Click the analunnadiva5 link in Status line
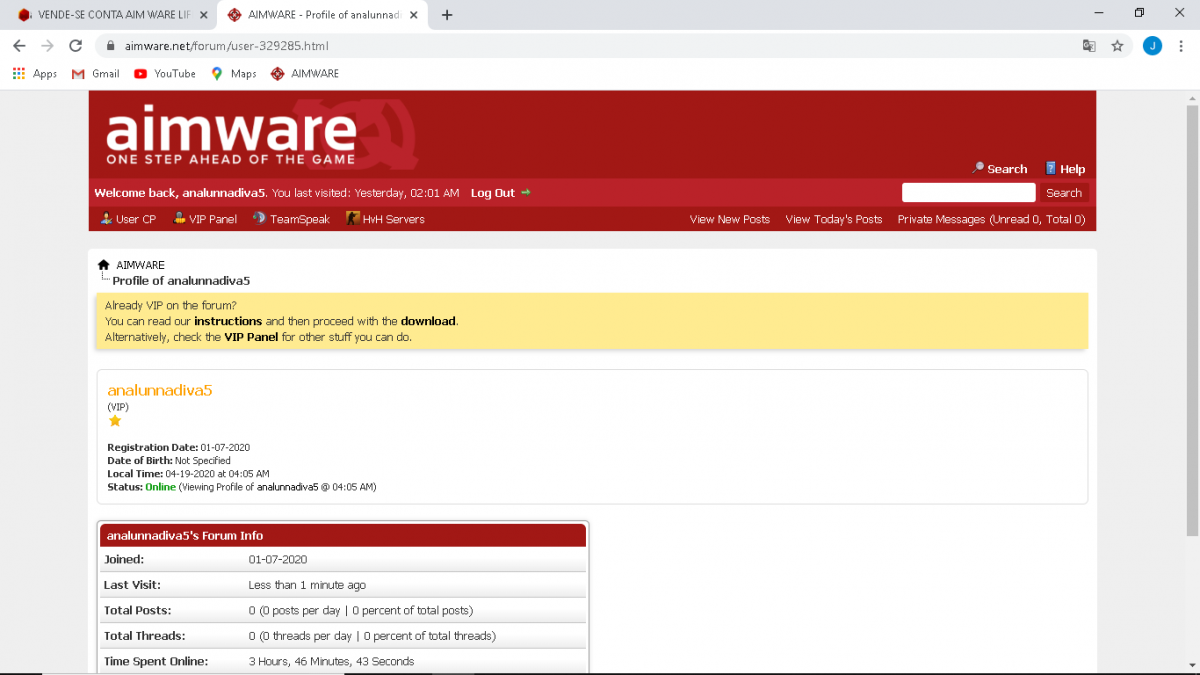Viewport: 1200px width, 675px height. pyautogui.click(x=287, y=487)
